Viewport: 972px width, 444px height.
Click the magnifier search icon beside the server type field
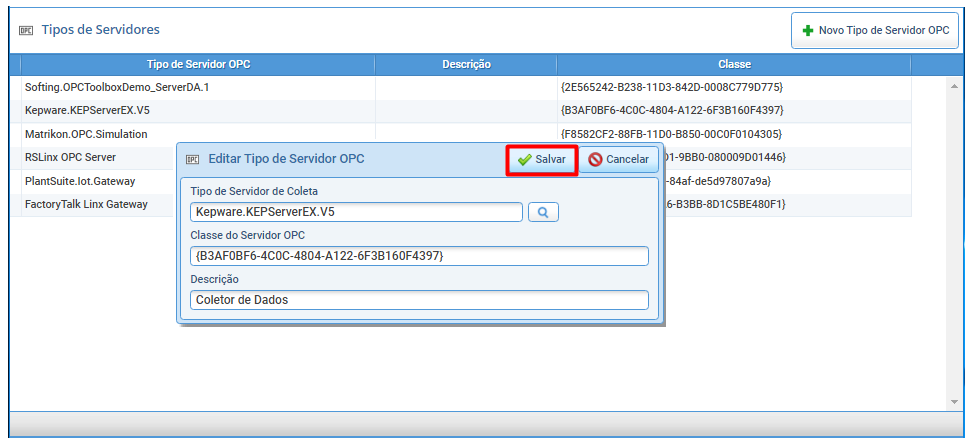(543, 212)
